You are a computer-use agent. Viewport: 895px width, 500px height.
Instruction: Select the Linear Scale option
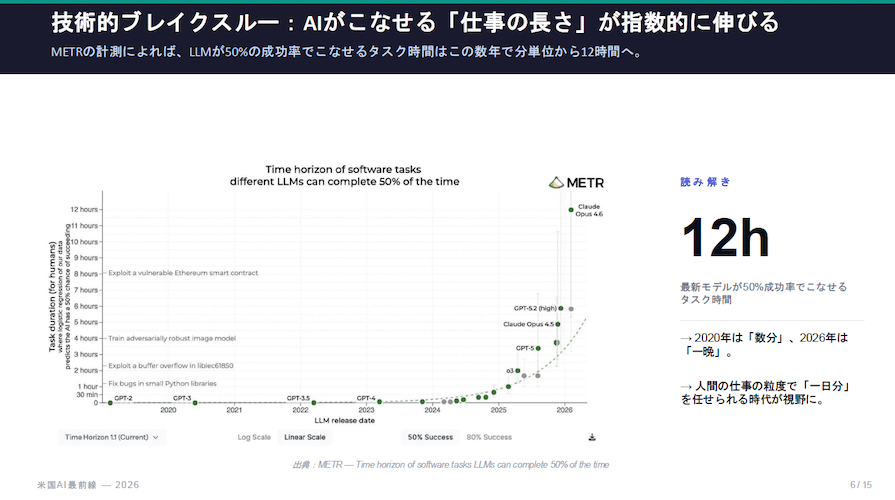coord(305,437)
